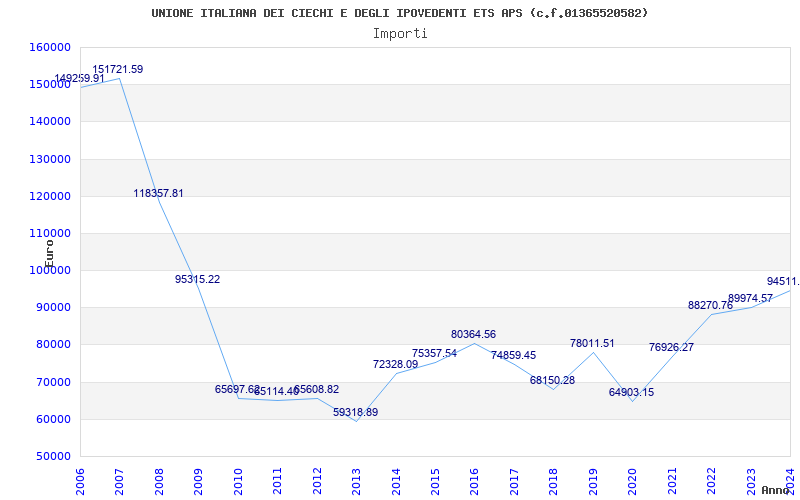The height and width of the screenshot is (500, 800).
Task: Click the x-axis year 2016
Action: tap(474, 481)
